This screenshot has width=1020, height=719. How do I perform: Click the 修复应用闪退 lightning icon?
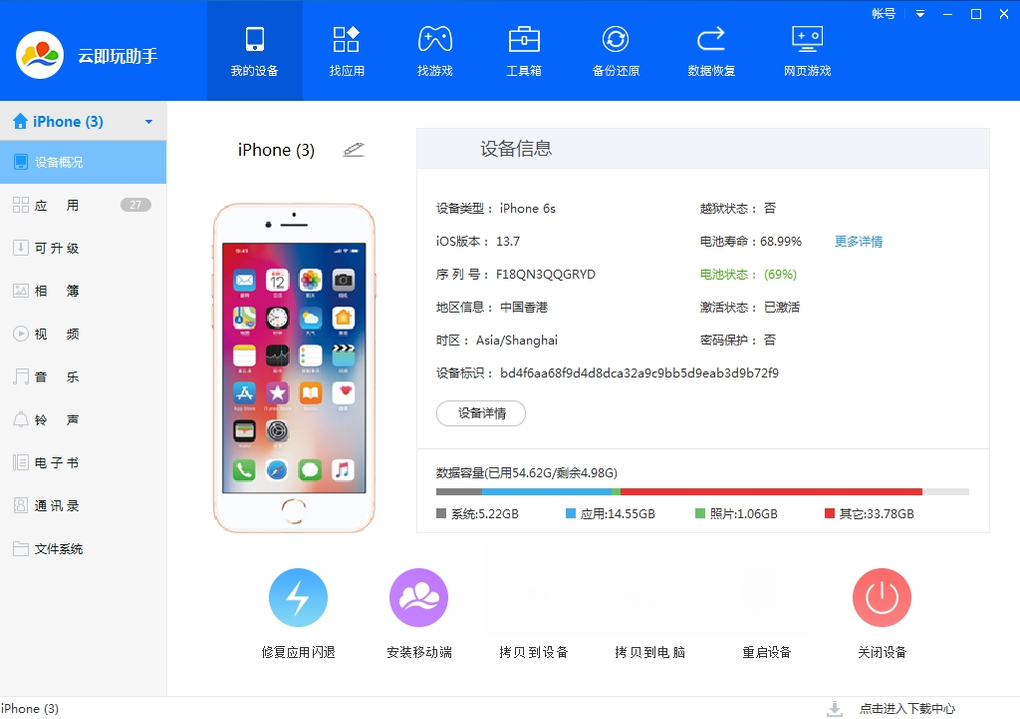pos(298,597)
